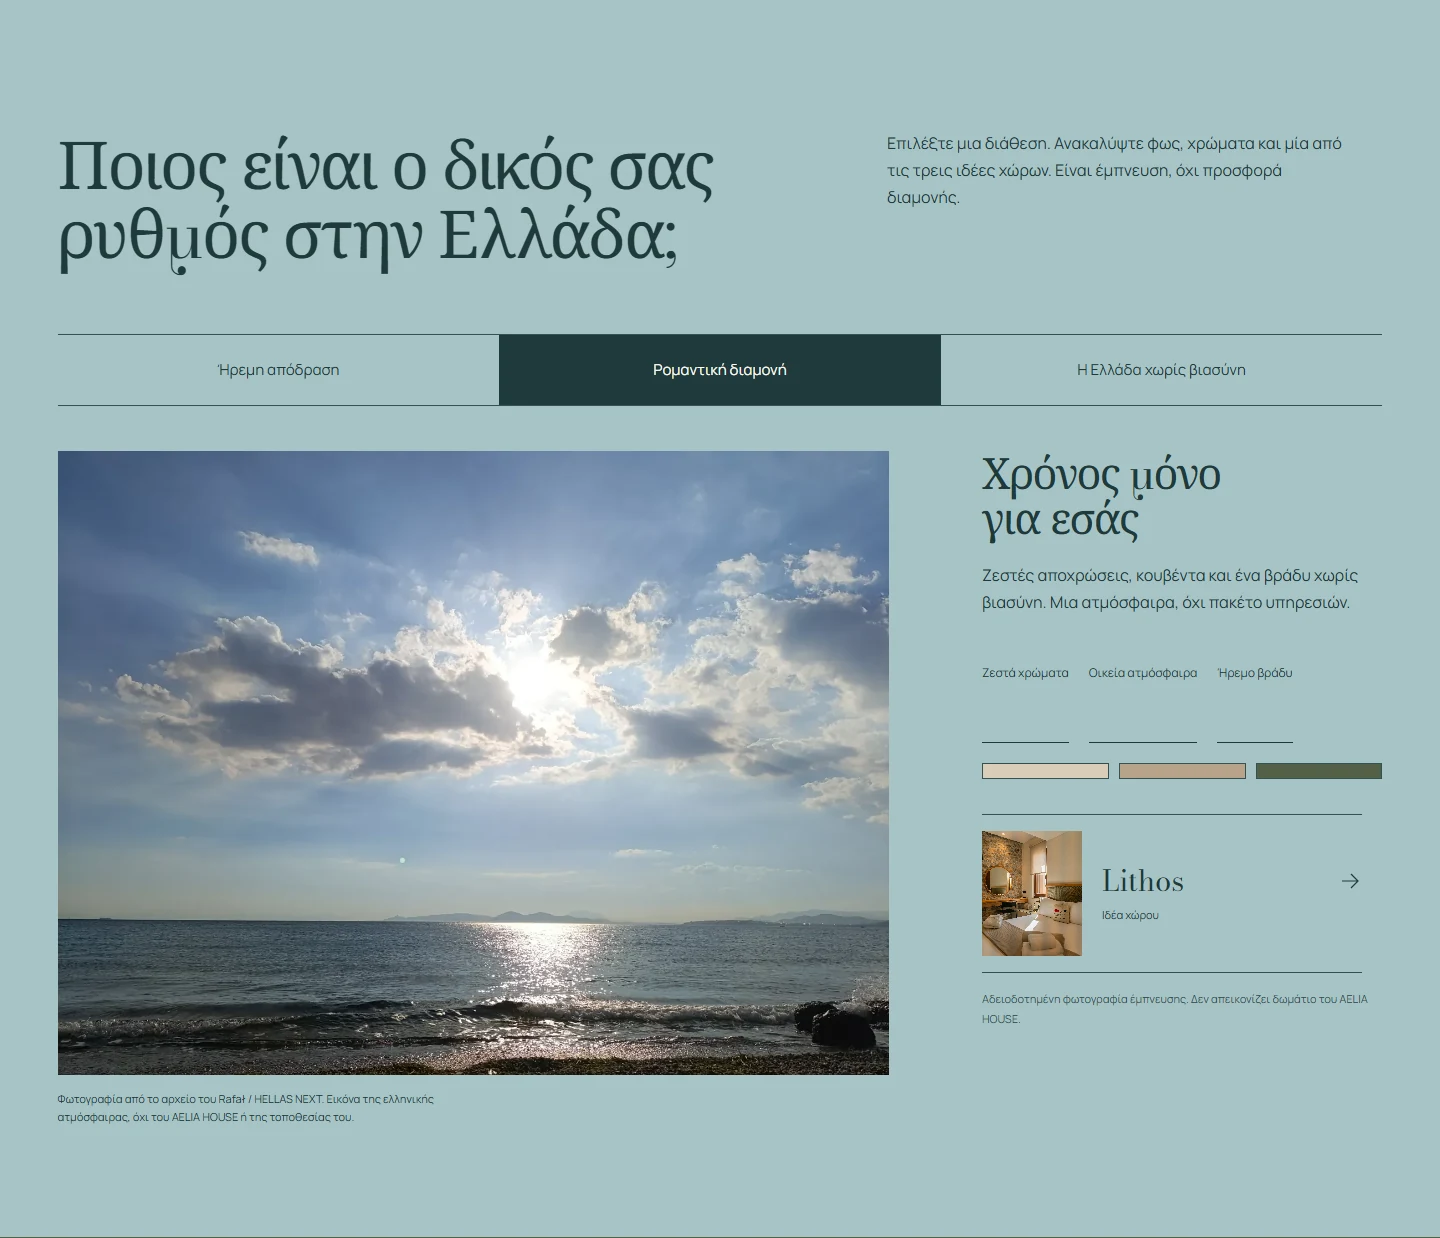1440x1238 pixels.
Task: Select the Ρομαντική διαμονή tab
Action: pyautogui.click(x=720, y=370)
